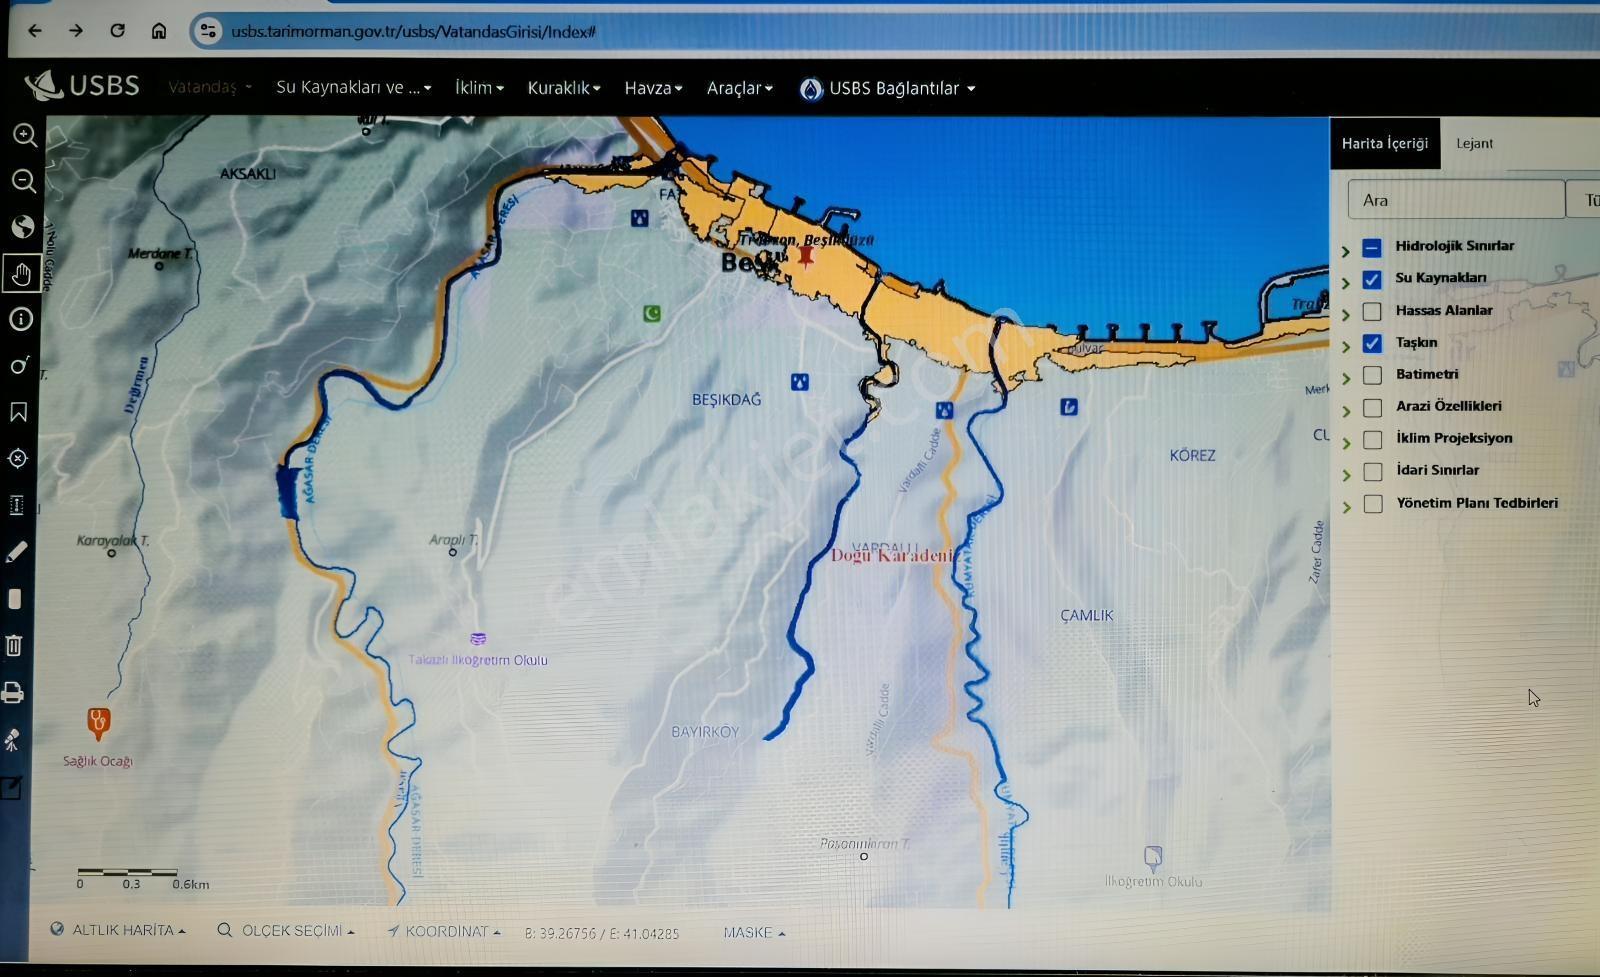This screenshot has height=977, width=1600.
Task: Click the eraser tool icon
Action: click(14, 599)
